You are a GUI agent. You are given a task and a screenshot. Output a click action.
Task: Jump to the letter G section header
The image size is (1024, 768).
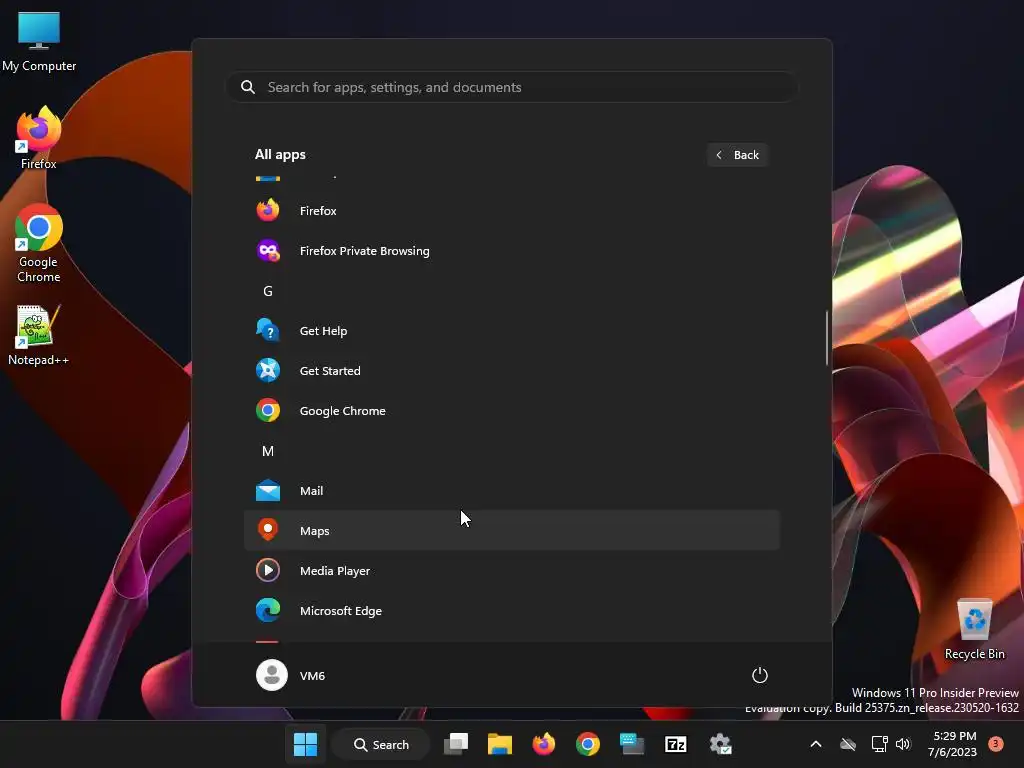point(268,291)
